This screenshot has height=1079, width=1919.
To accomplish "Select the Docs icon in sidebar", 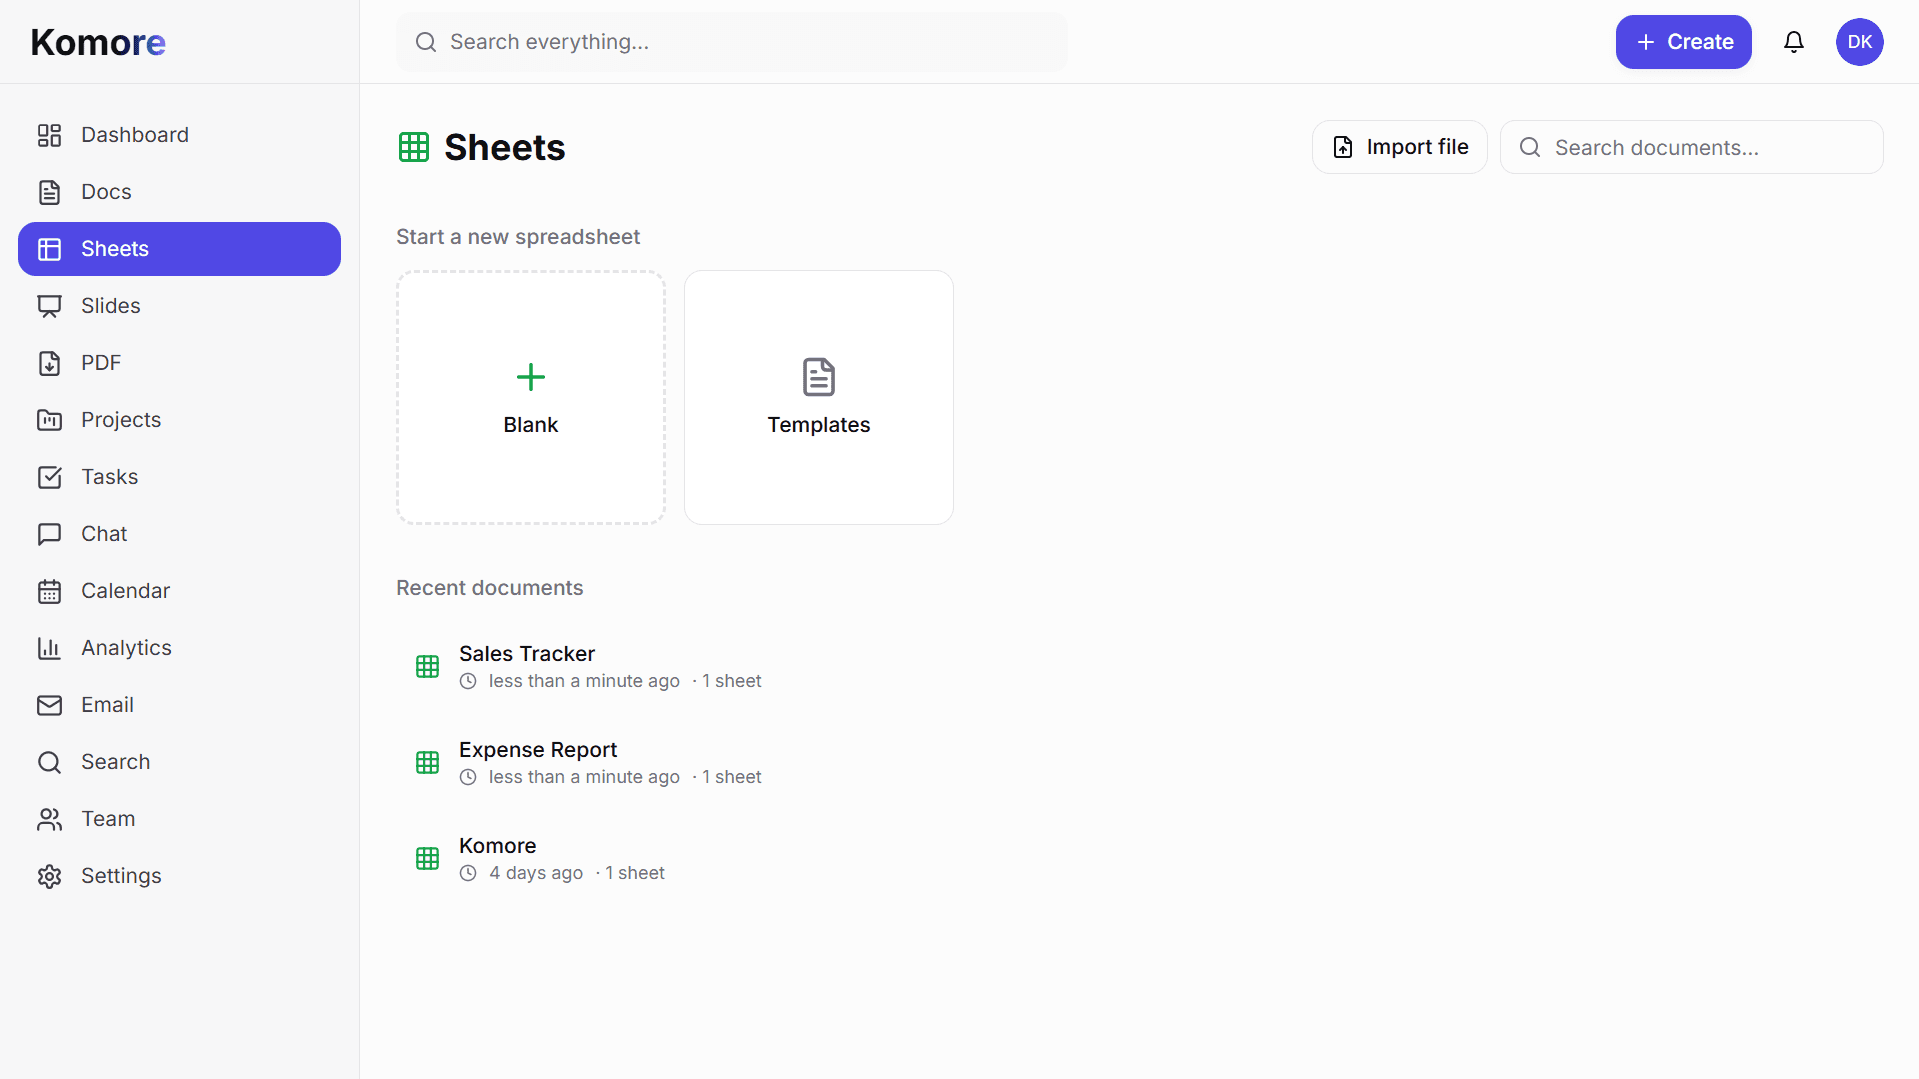I will coord(50,191).
